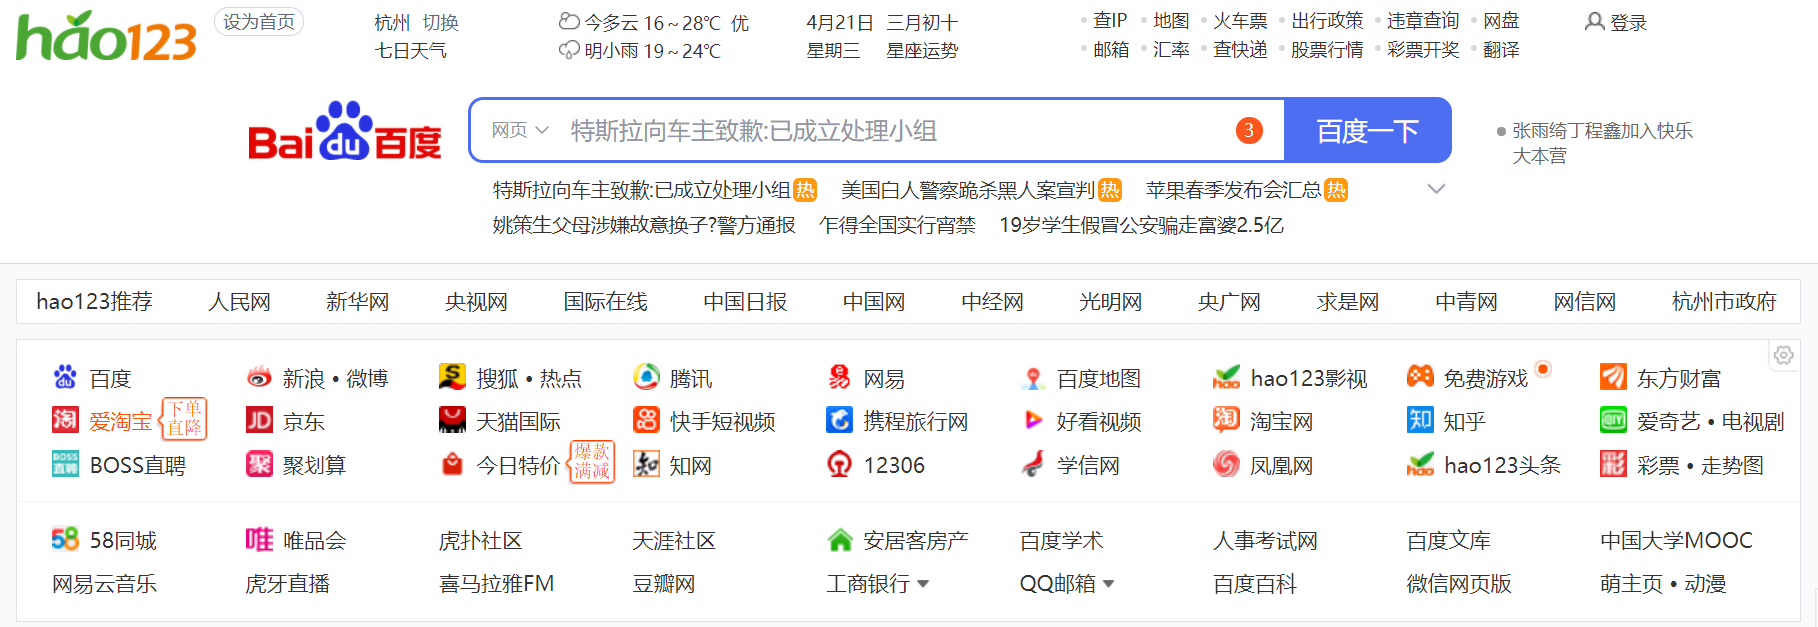Click the 爱淘宝 red icon

point(65,420)
